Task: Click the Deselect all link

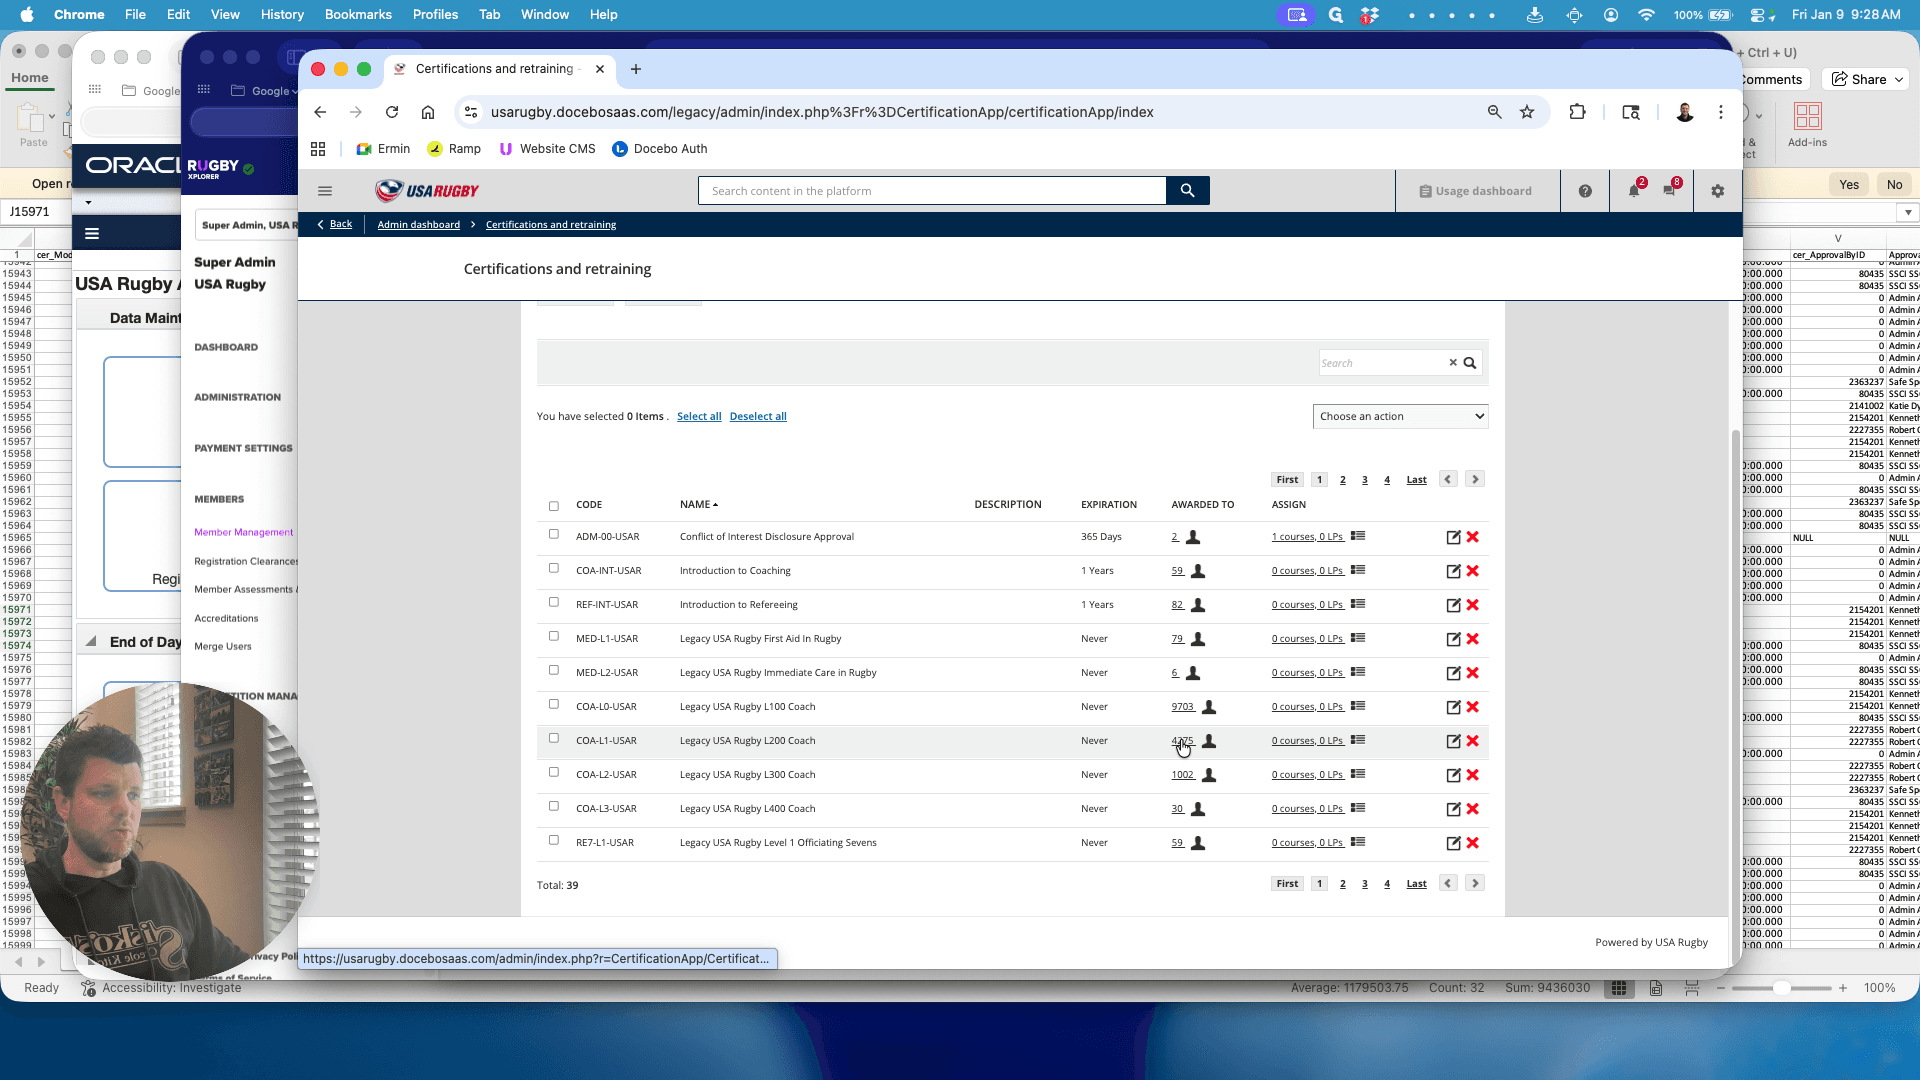Action: pos(758,416)
